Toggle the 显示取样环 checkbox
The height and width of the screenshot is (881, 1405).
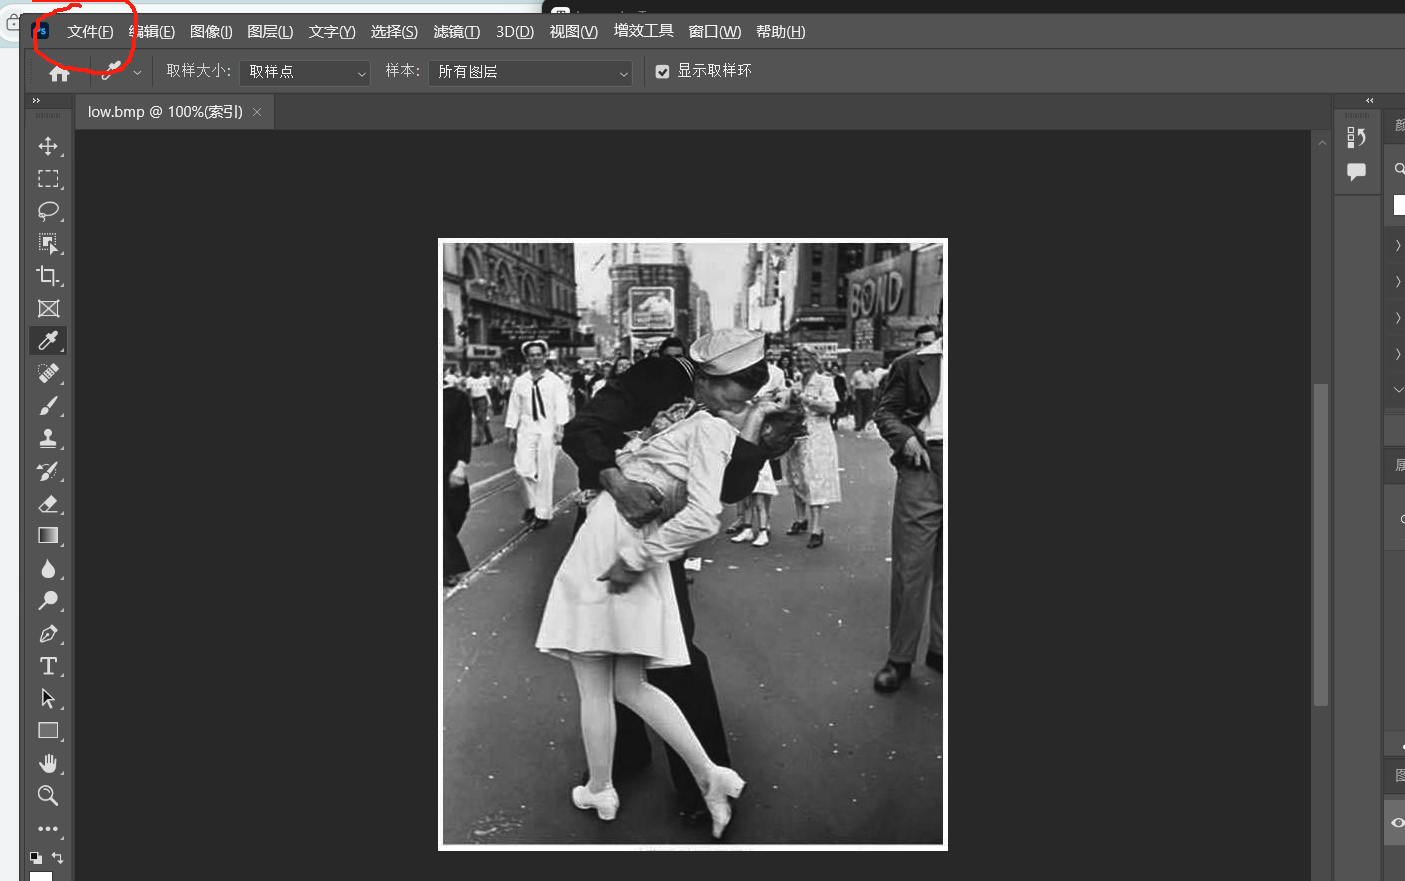(x=662, y=70)
